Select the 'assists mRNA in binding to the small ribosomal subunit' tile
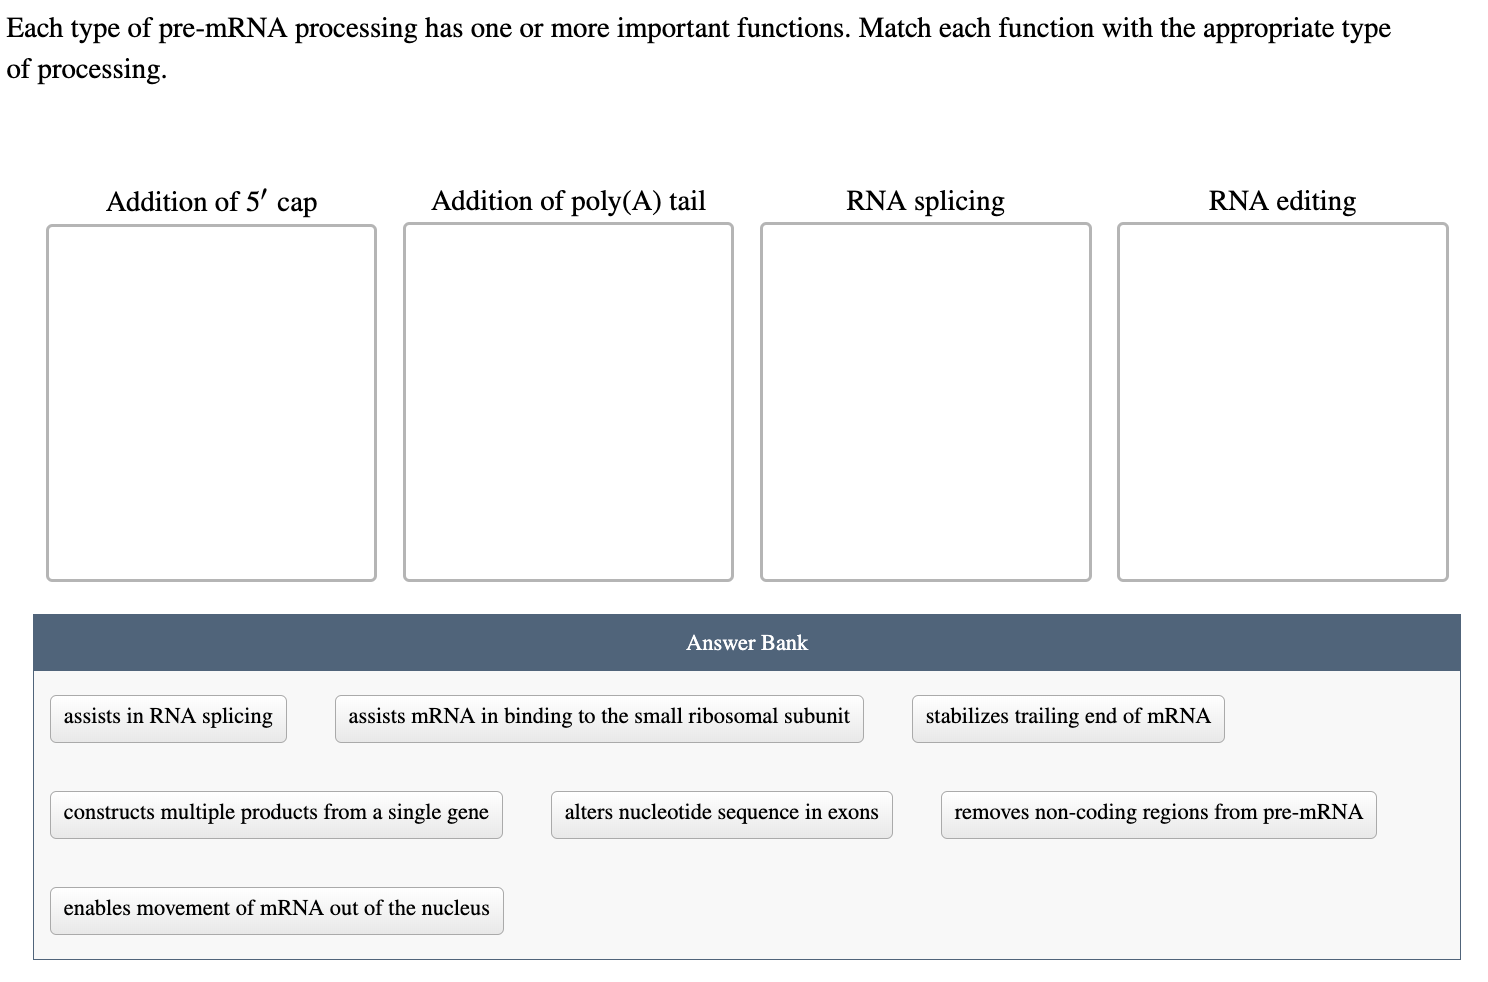1488x982 pixels. 598,716
